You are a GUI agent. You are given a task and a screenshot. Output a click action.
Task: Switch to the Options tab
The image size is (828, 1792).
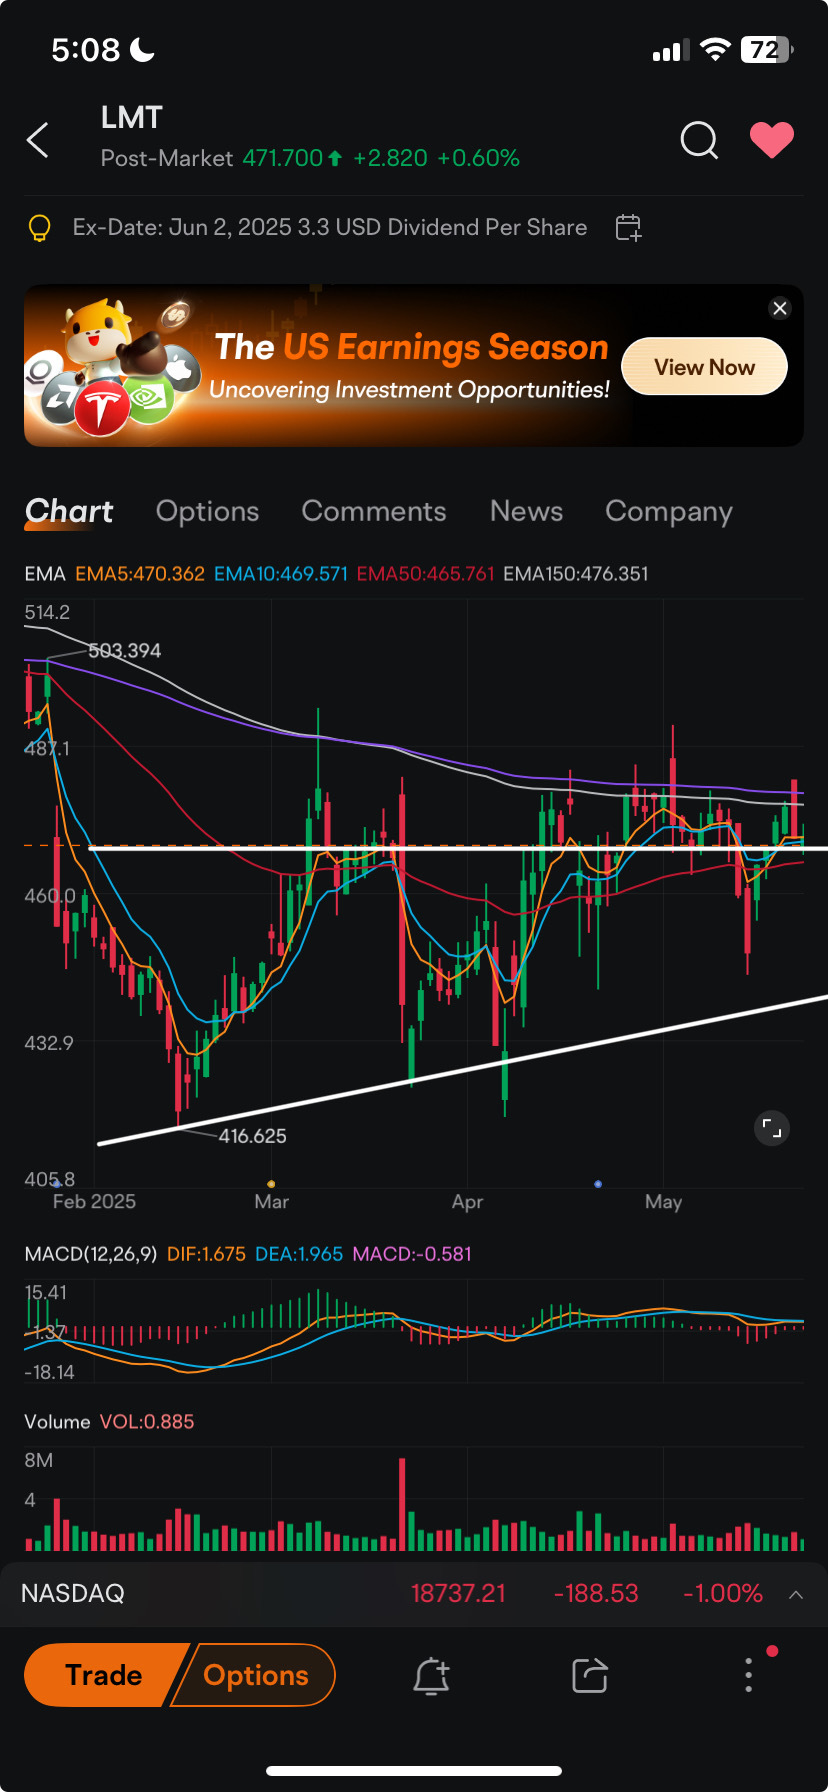tap(207, 511)
